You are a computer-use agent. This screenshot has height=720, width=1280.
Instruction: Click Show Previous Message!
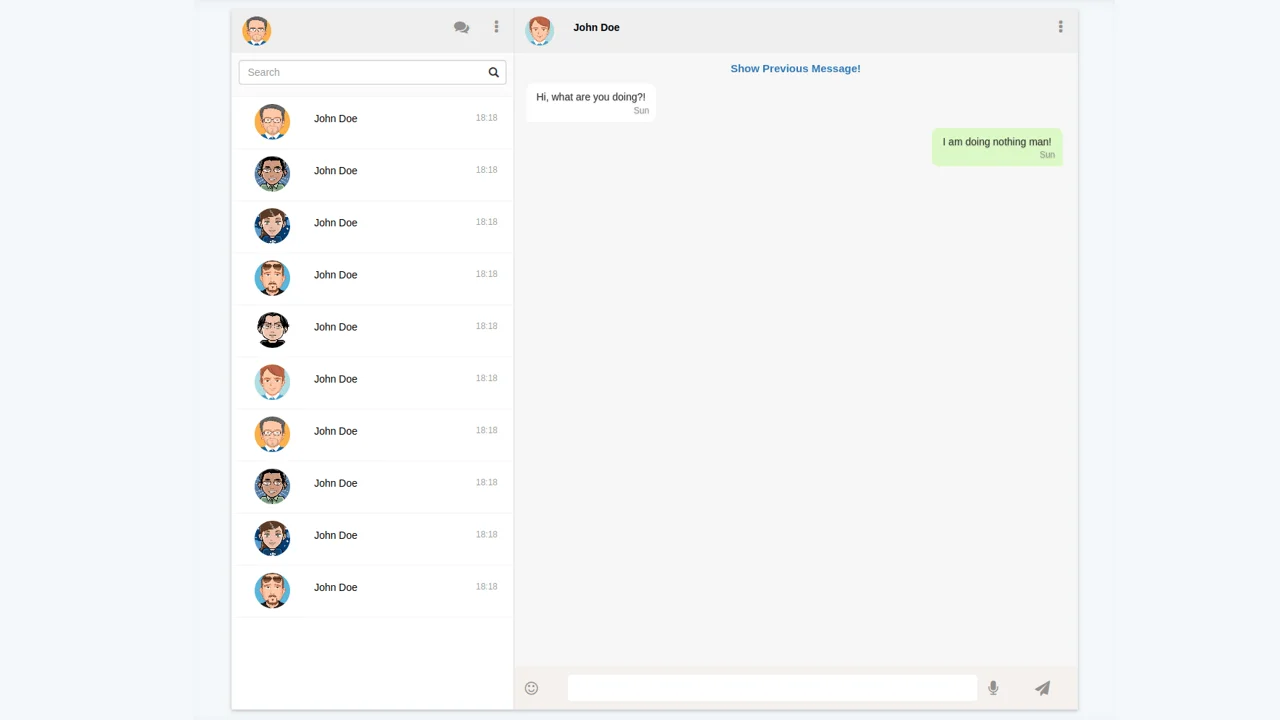click(x=795, y=68)
